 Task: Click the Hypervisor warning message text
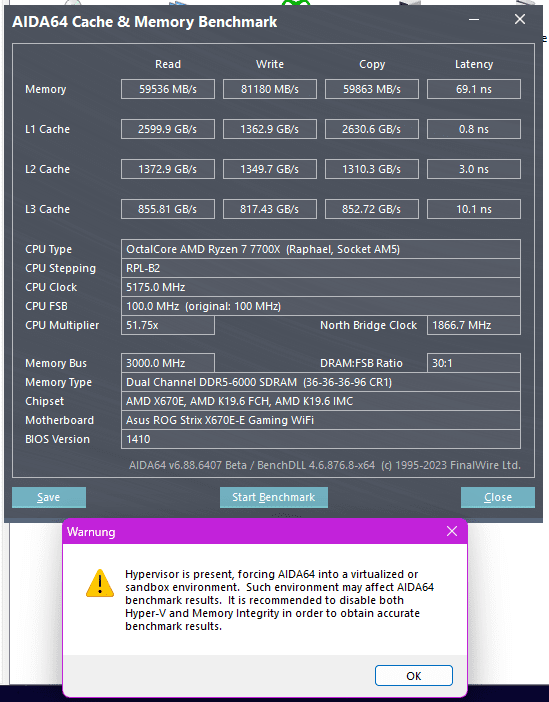[279, 600]
